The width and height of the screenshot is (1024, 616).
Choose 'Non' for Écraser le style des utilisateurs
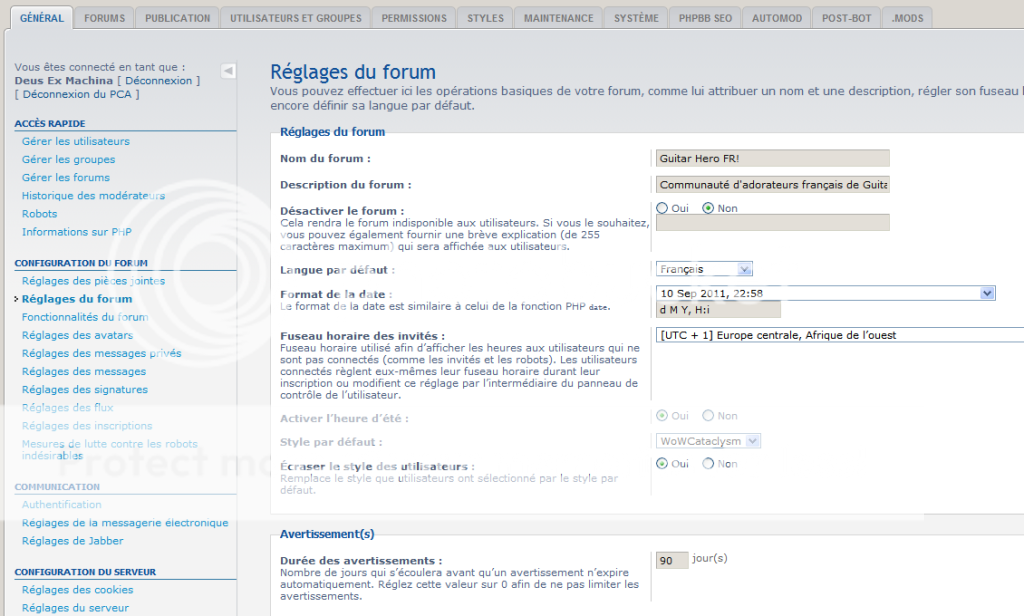[x=708, y=464]
